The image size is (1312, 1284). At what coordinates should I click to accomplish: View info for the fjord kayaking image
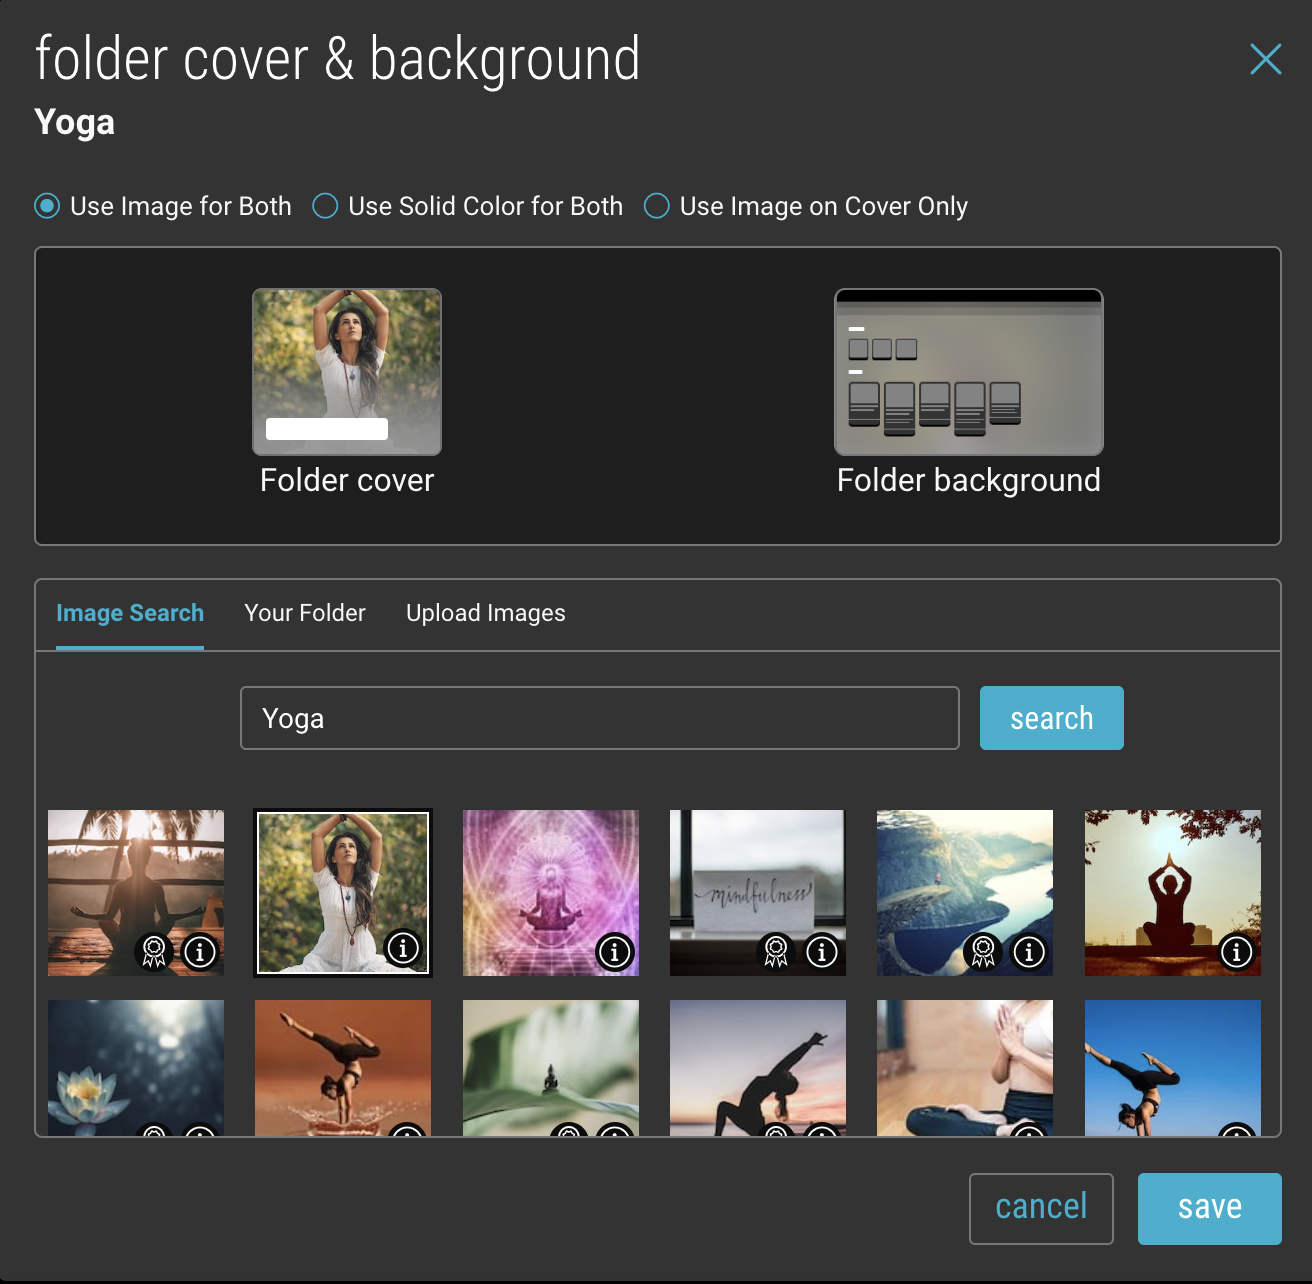click(x=1028, y=952)
